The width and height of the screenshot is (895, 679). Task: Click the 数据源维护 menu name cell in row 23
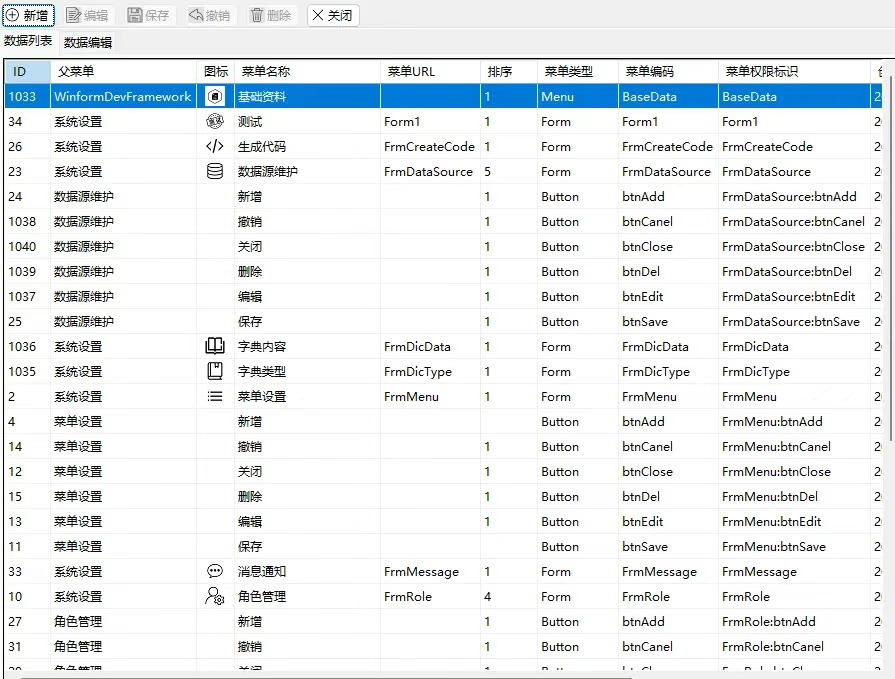pyautogui.click(x=307, y=171)
